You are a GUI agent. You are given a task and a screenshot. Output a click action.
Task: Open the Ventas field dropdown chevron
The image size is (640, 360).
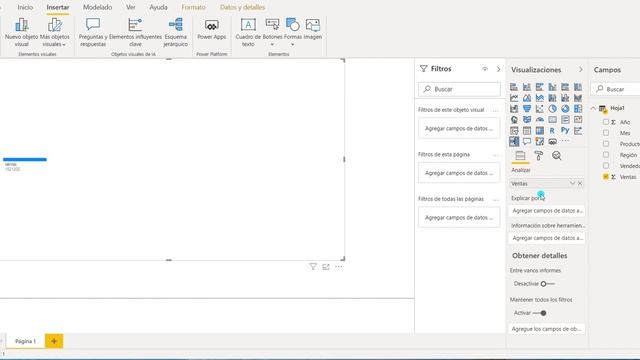pyautogui.click(x=572, y=183)
